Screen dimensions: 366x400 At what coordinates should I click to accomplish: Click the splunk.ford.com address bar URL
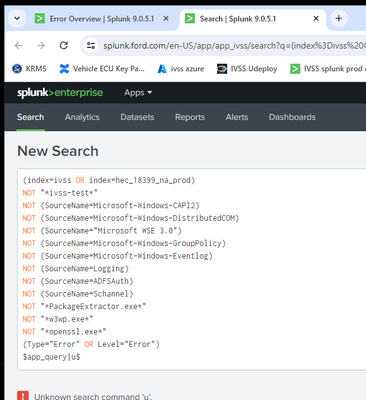coord(234,46)
